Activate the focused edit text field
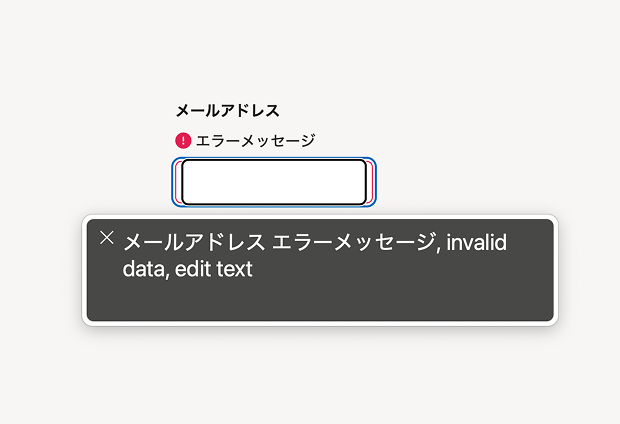 pos(274,182)
